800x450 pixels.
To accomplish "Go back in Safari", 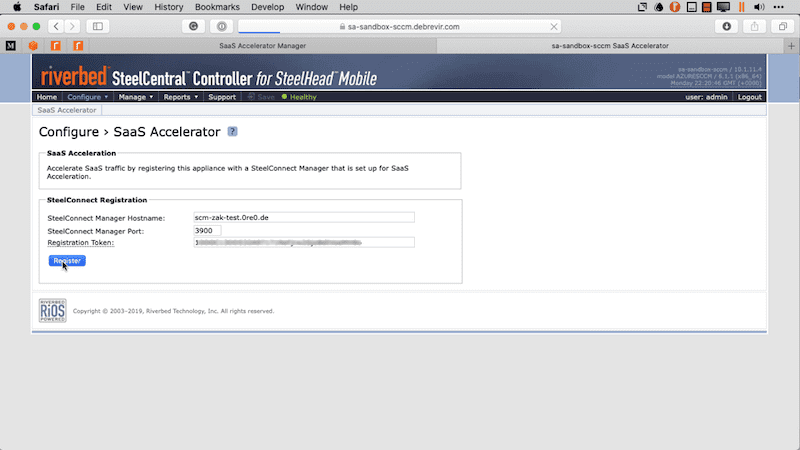I will (56, 27).
